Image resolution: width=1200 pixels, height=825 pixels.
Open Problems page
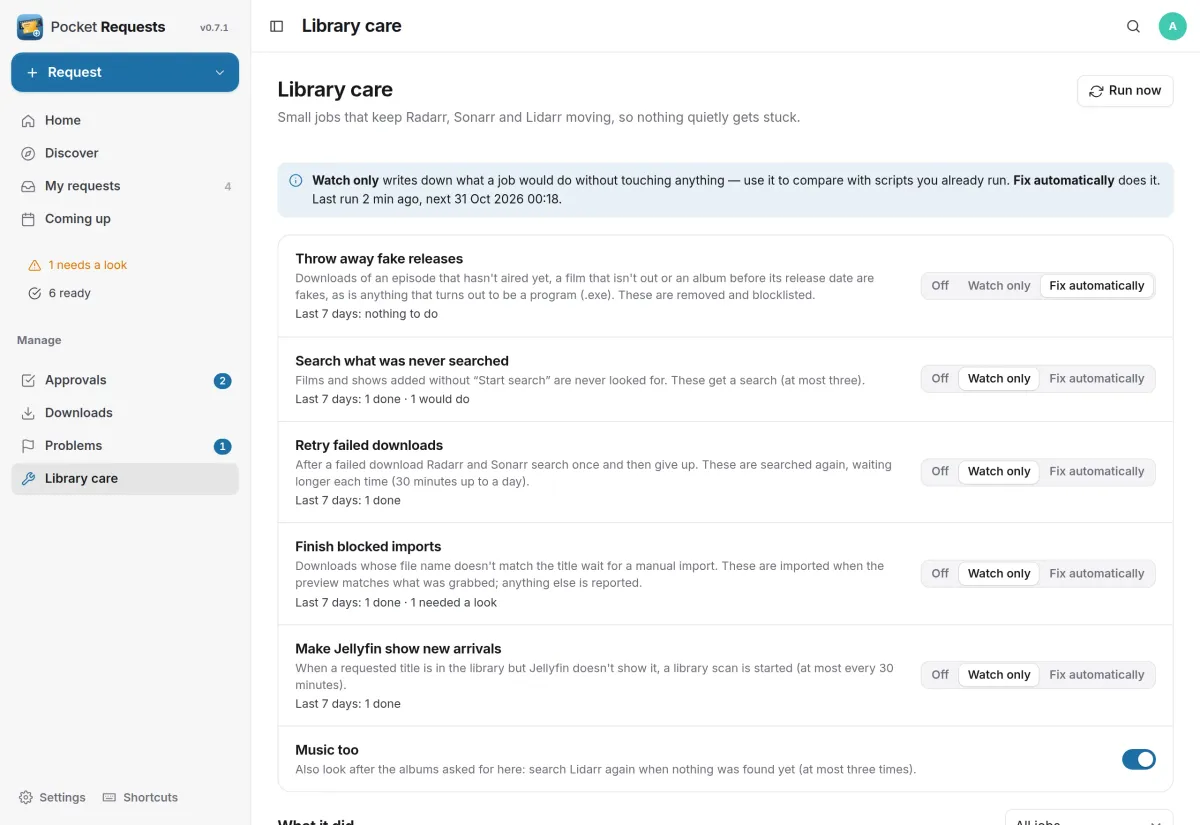pos(125,446)
